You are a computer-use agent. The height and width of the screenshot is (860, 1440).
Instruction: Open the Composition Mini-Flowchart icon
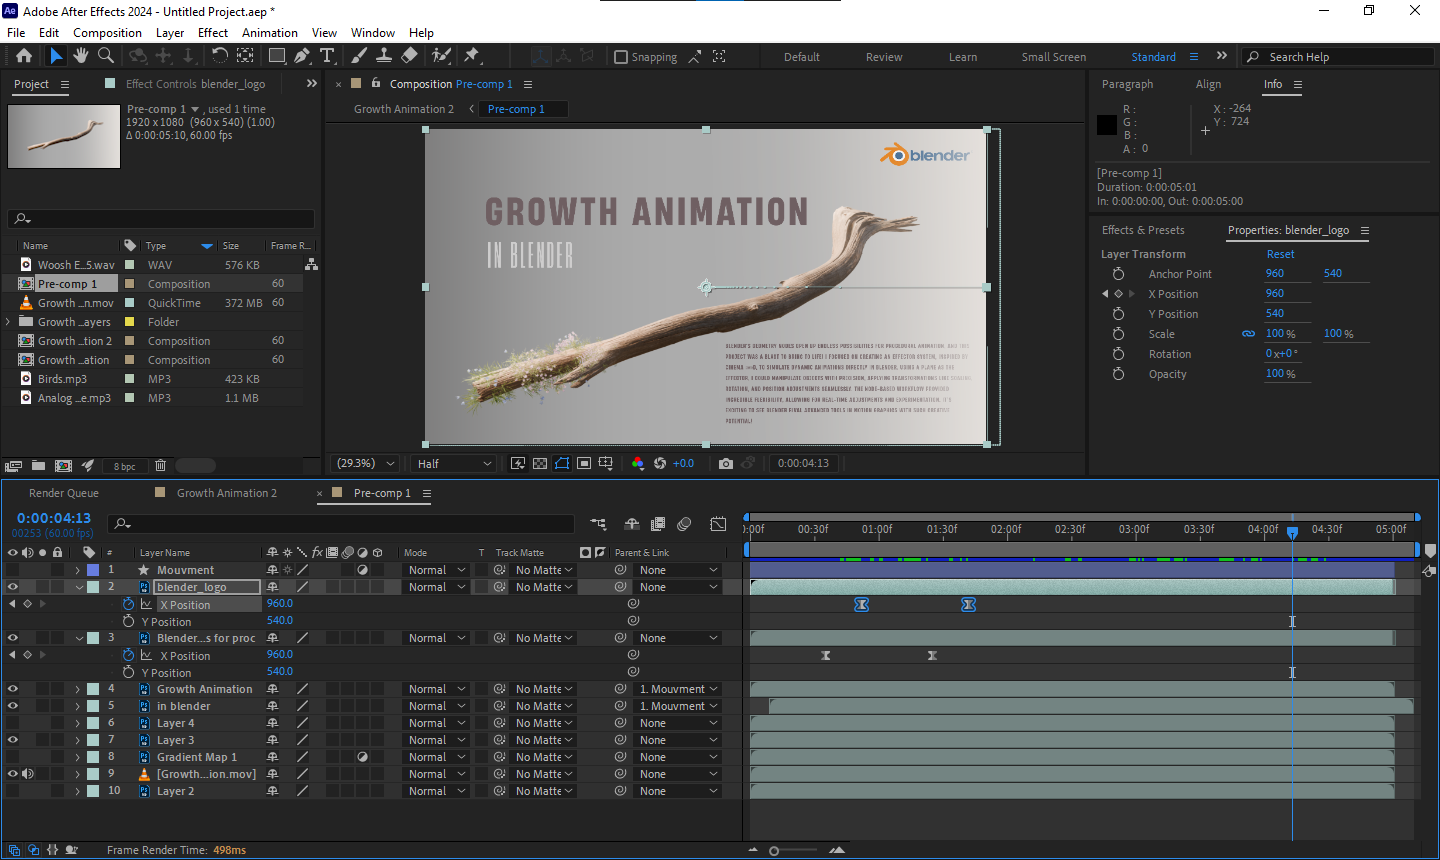[598, 524]
